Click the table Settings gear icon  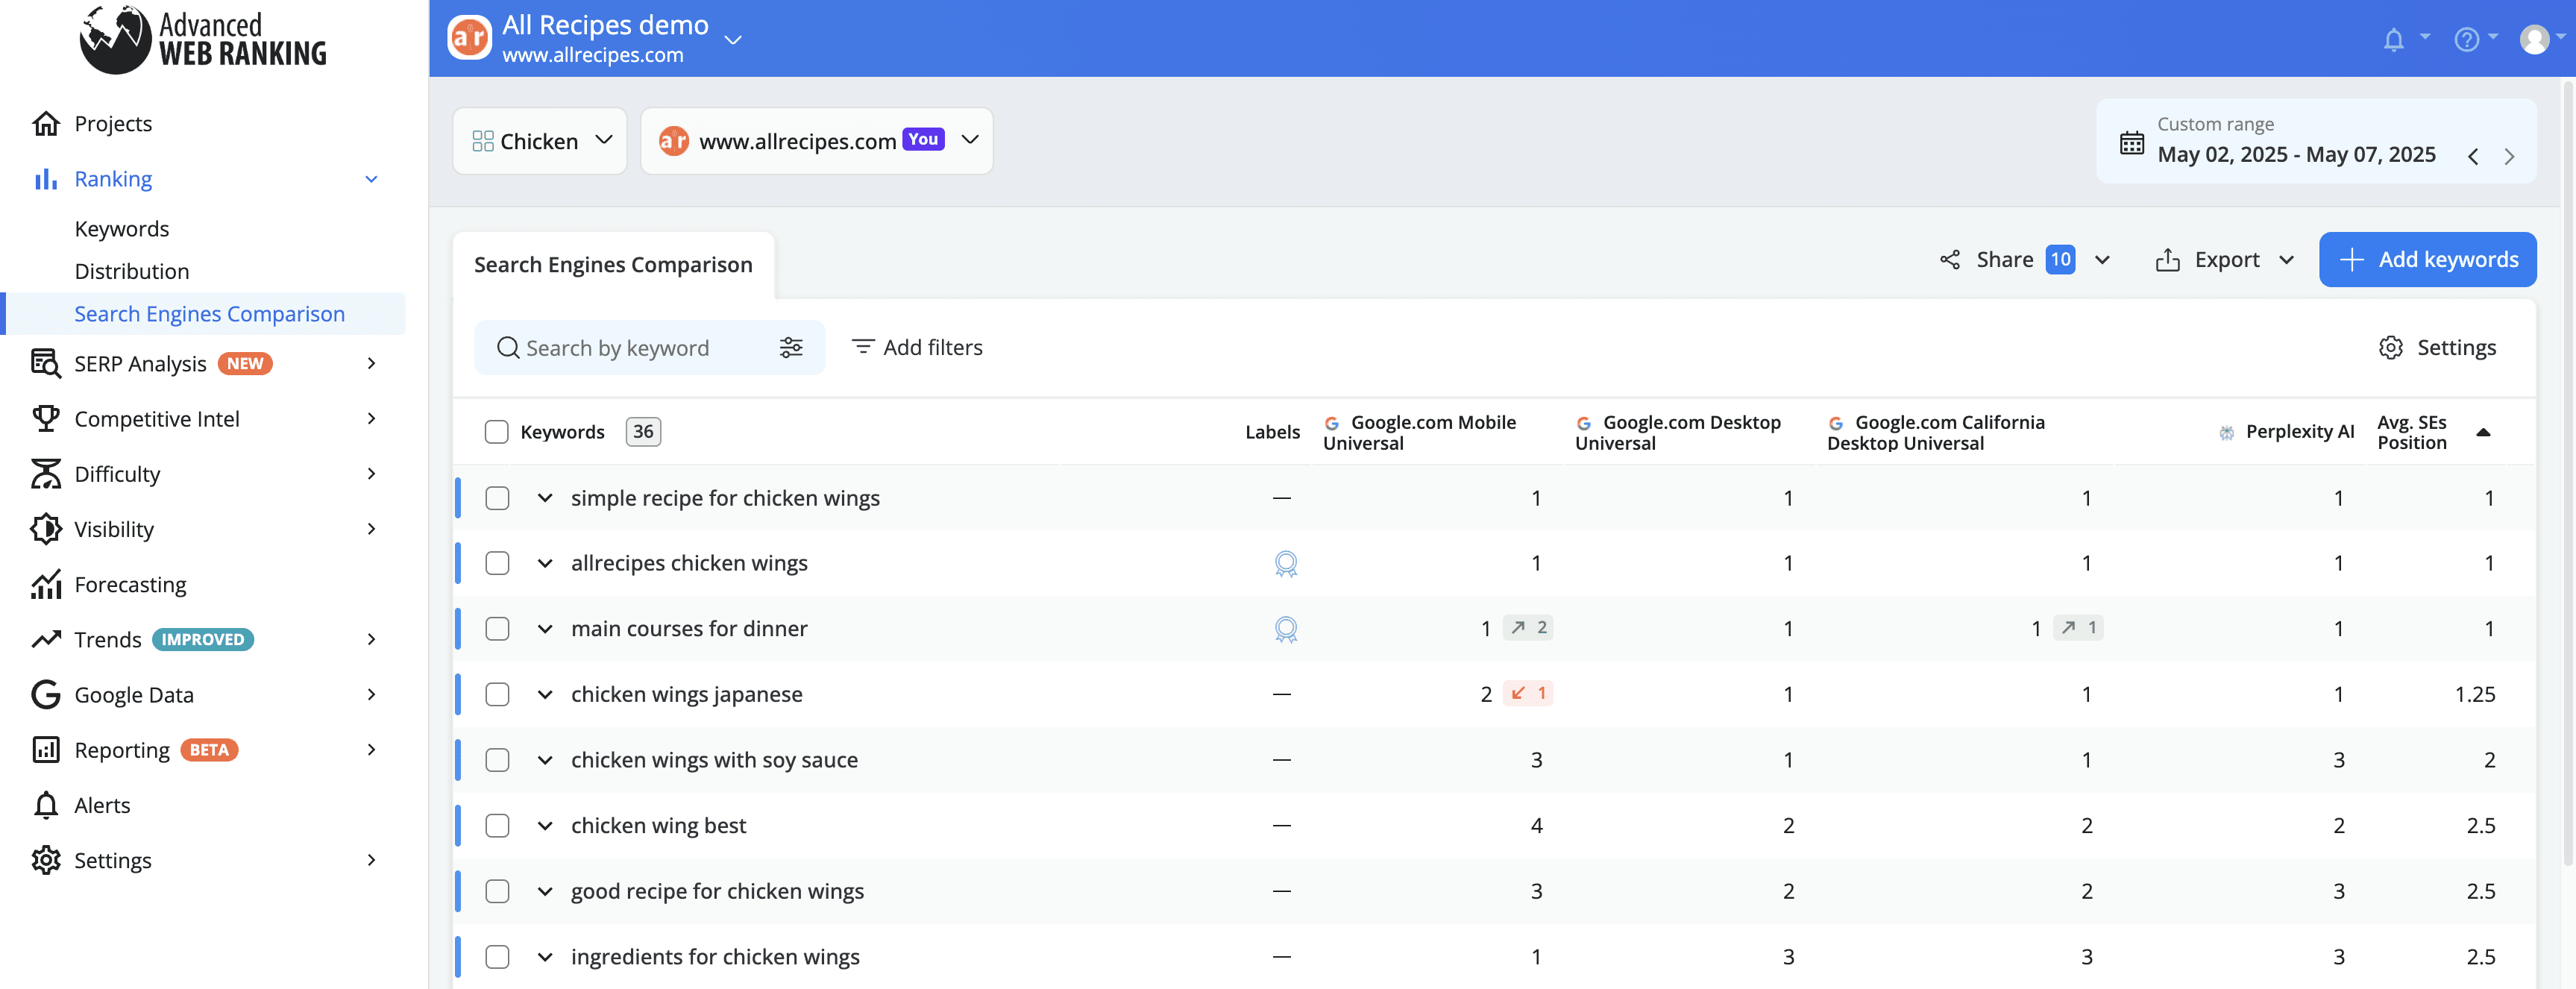pos(2390,347)
